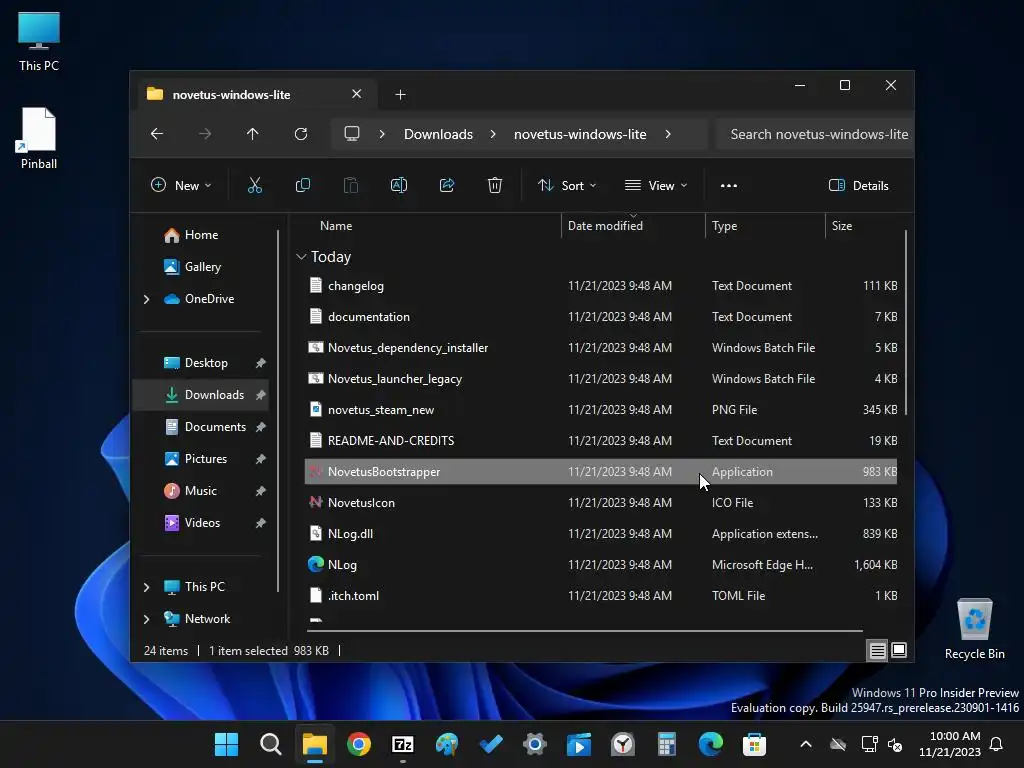Open Desktop in navigation pane

205,363
